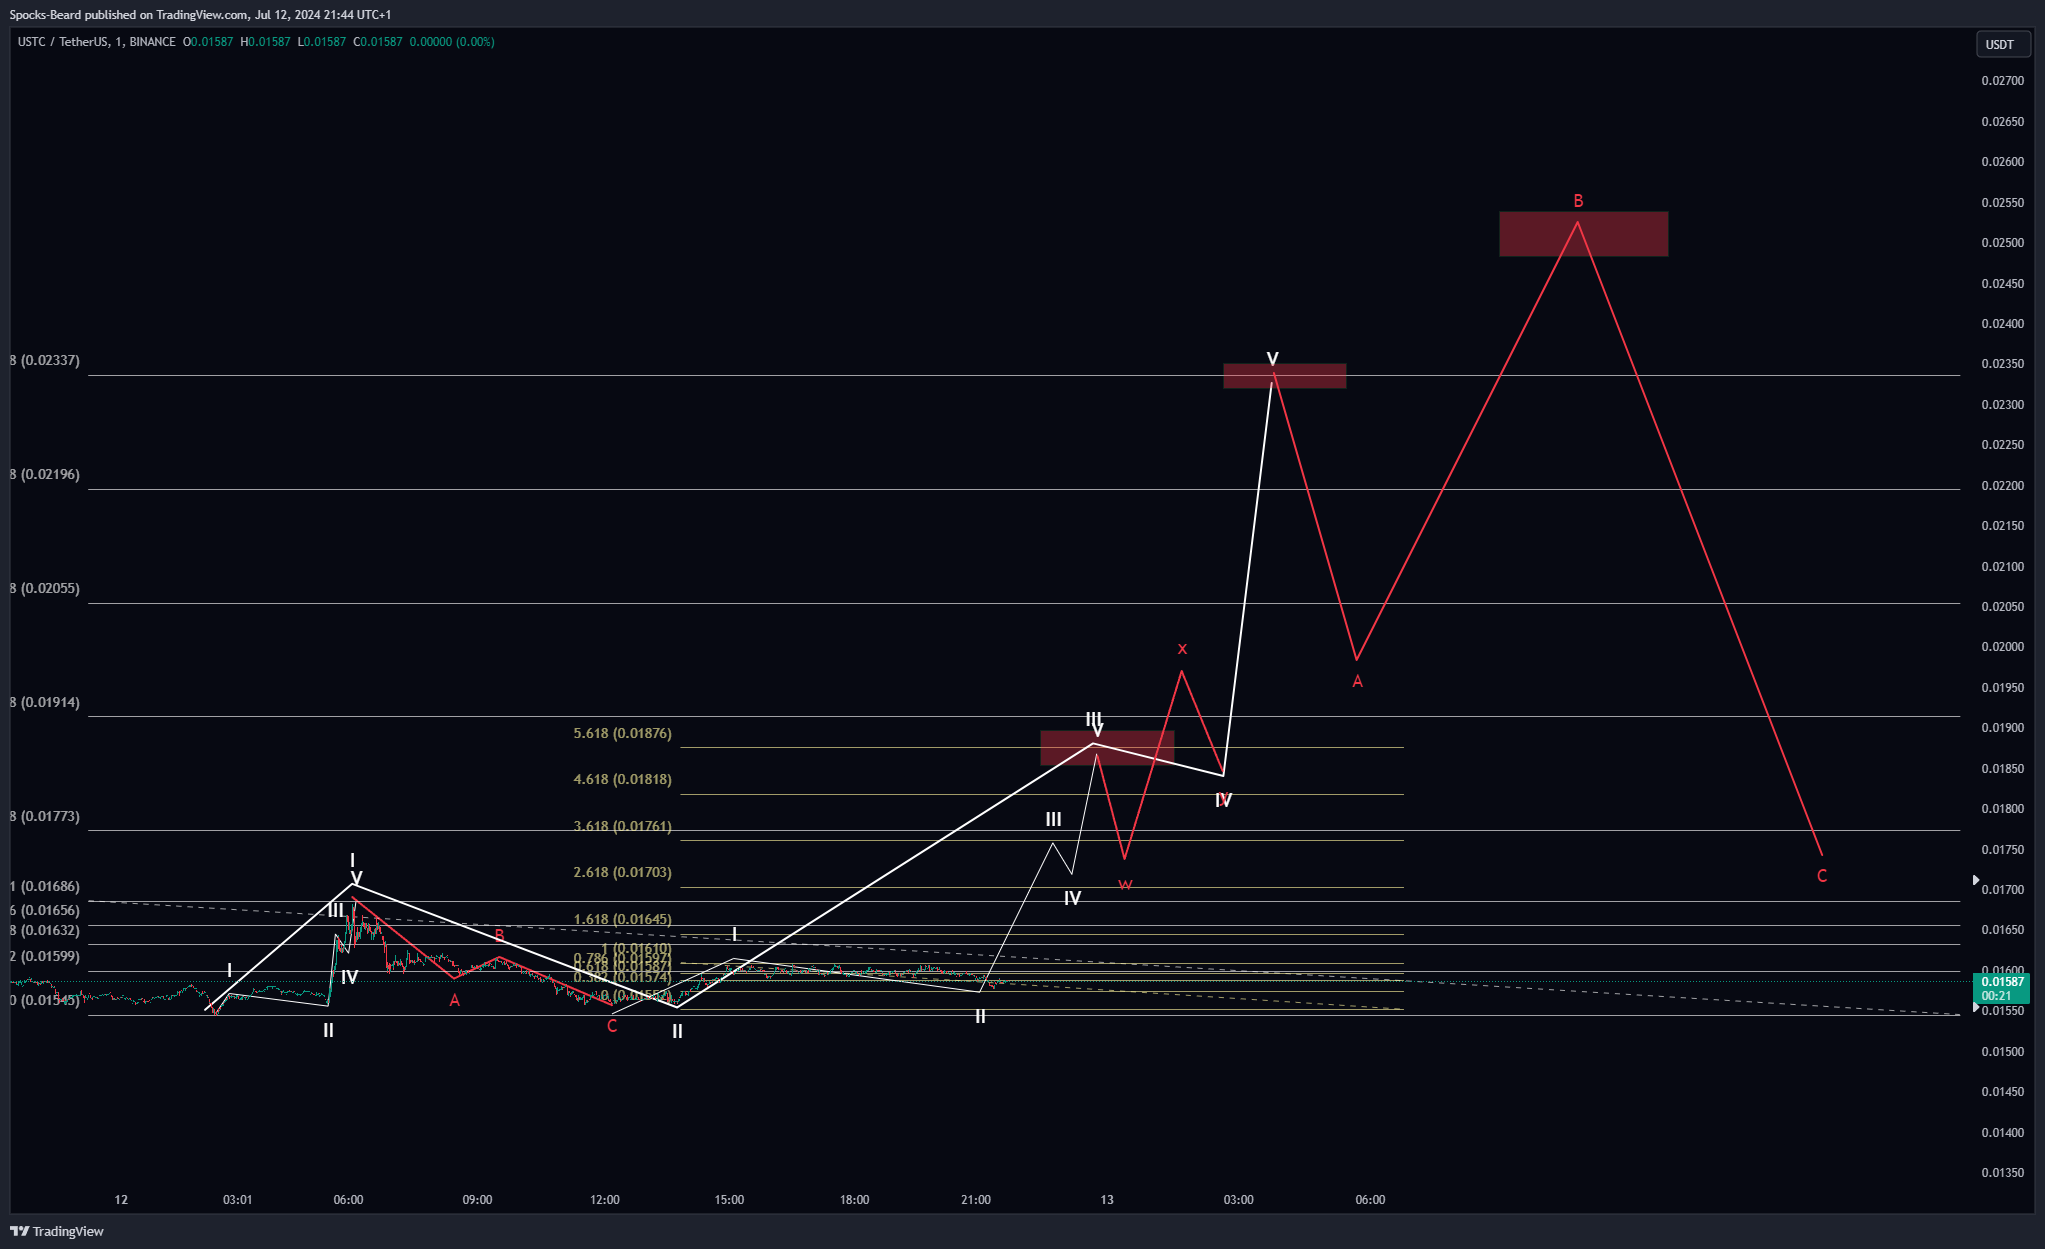
Task: Click the red wave label w
Action: 1125,885
